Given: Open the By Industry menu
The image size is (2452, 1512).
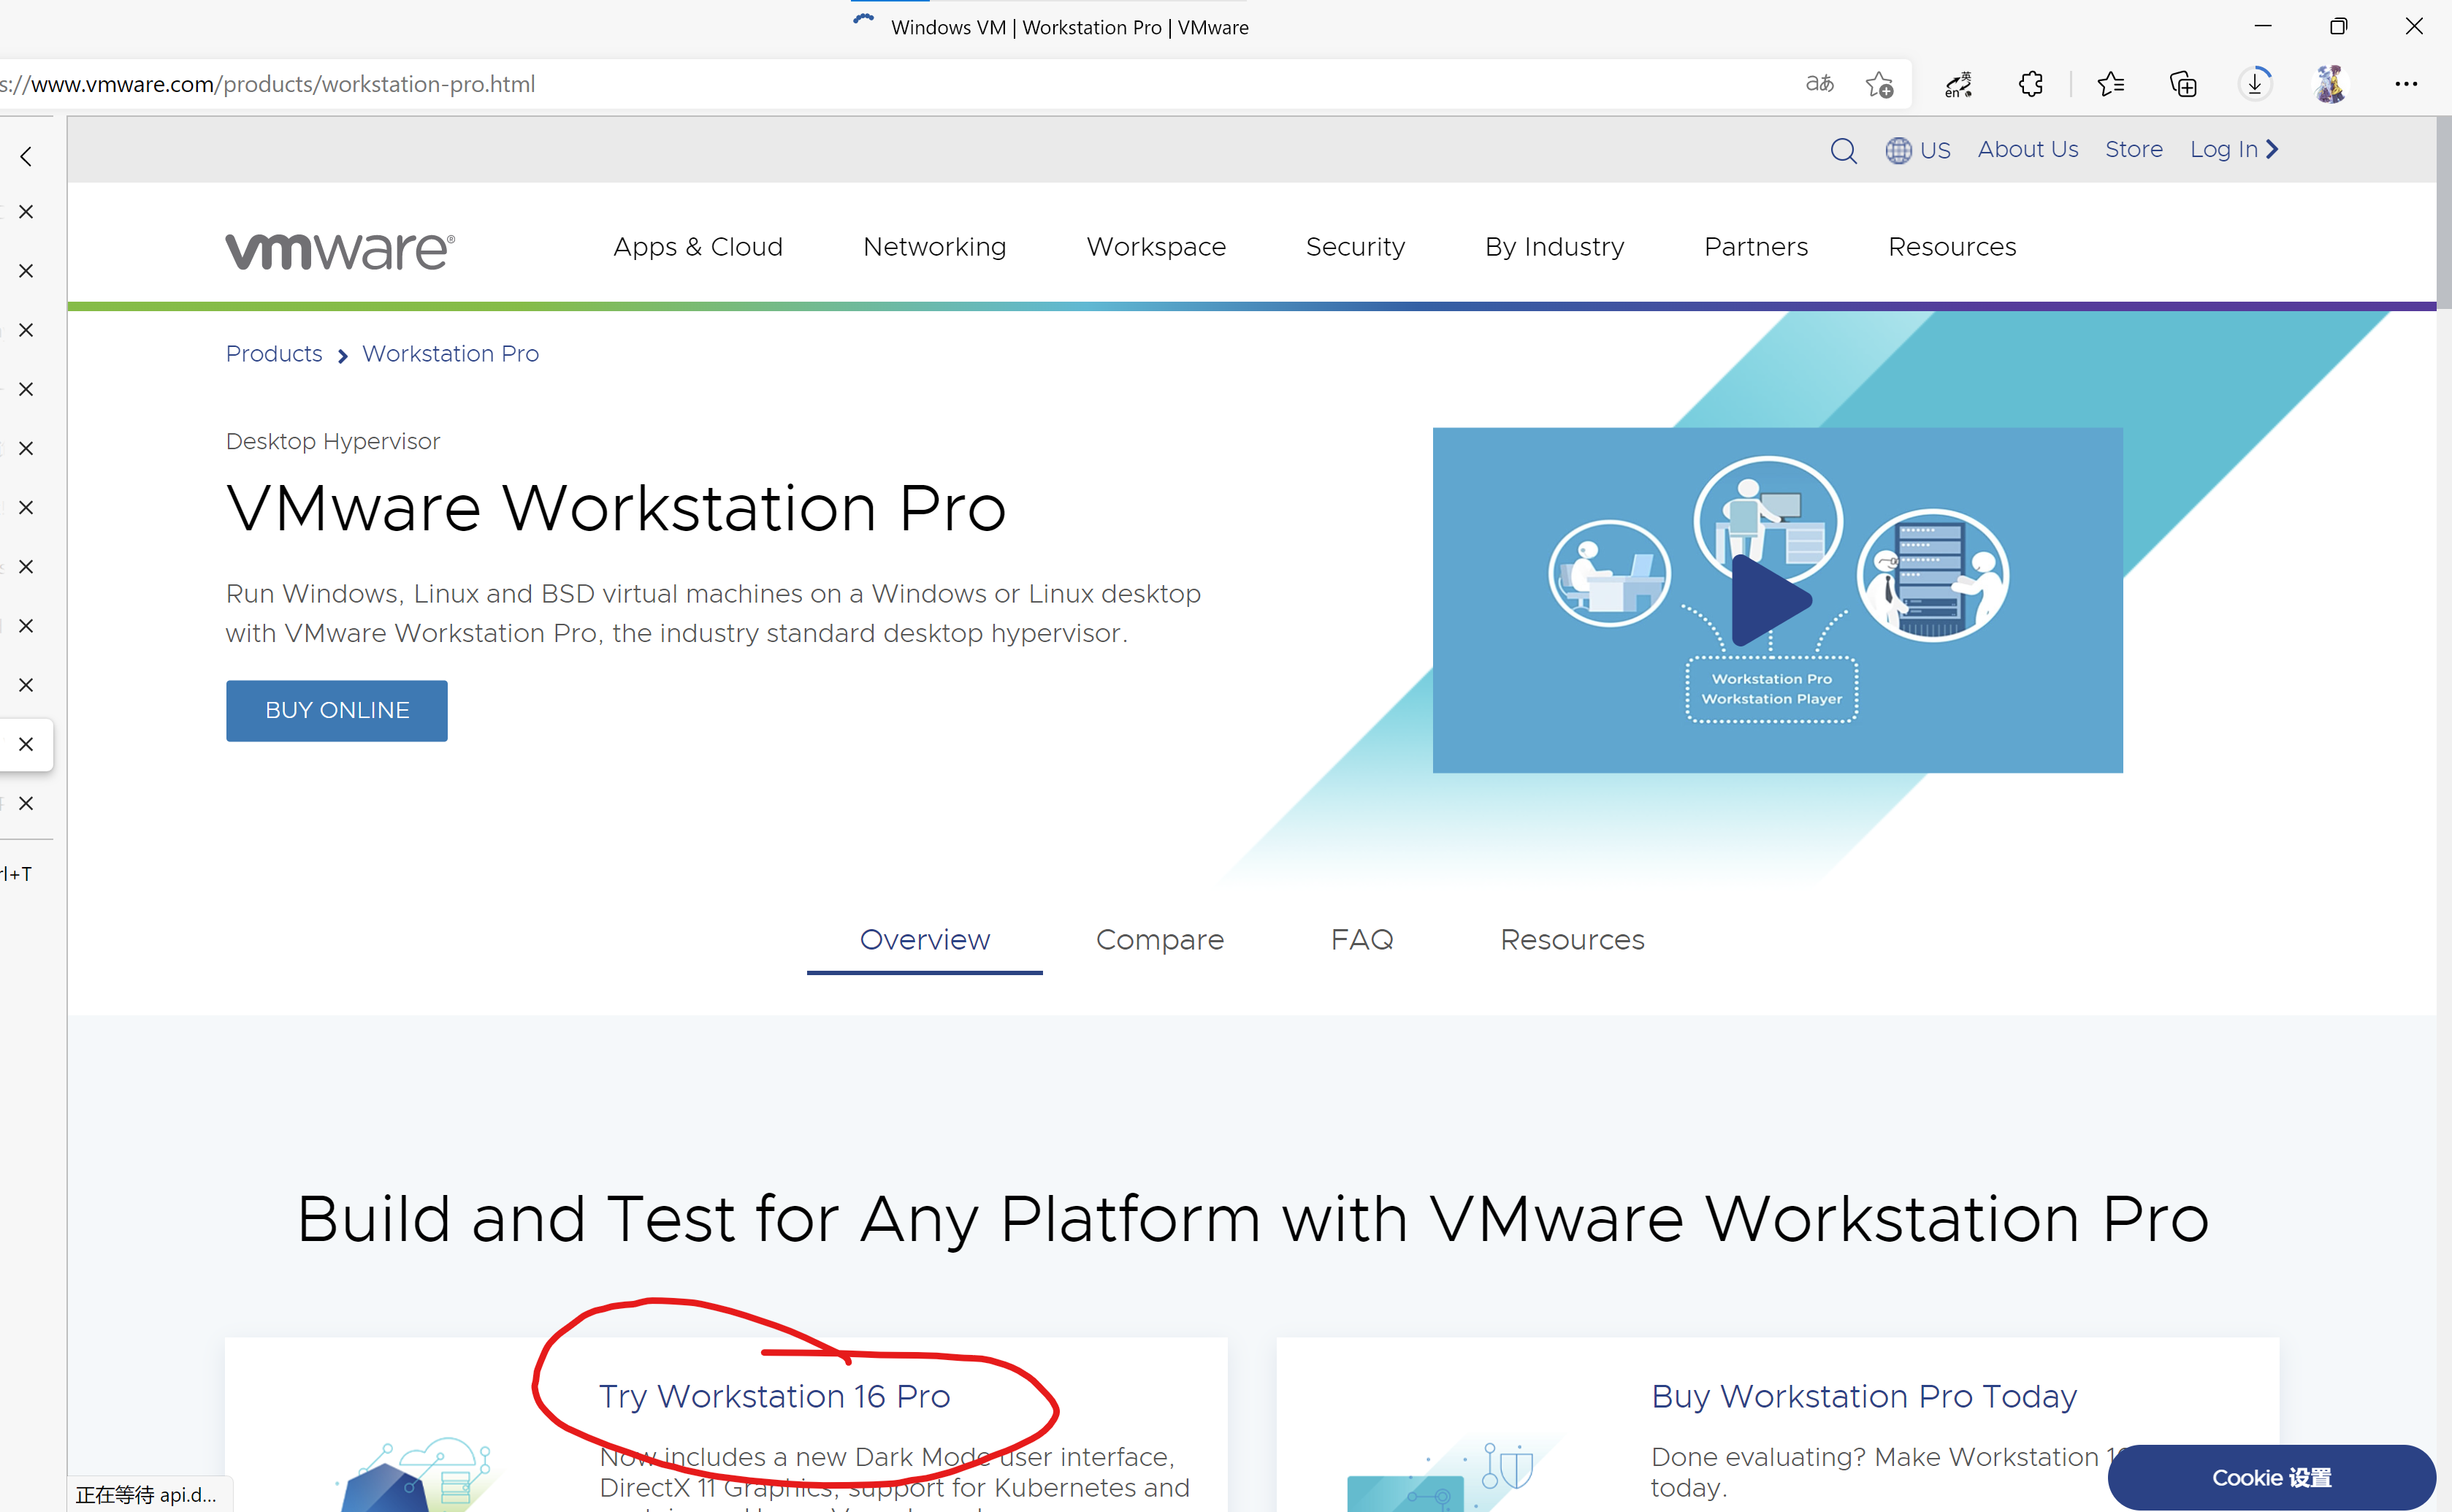Looking at the screenshot, I should (1554, 247).
